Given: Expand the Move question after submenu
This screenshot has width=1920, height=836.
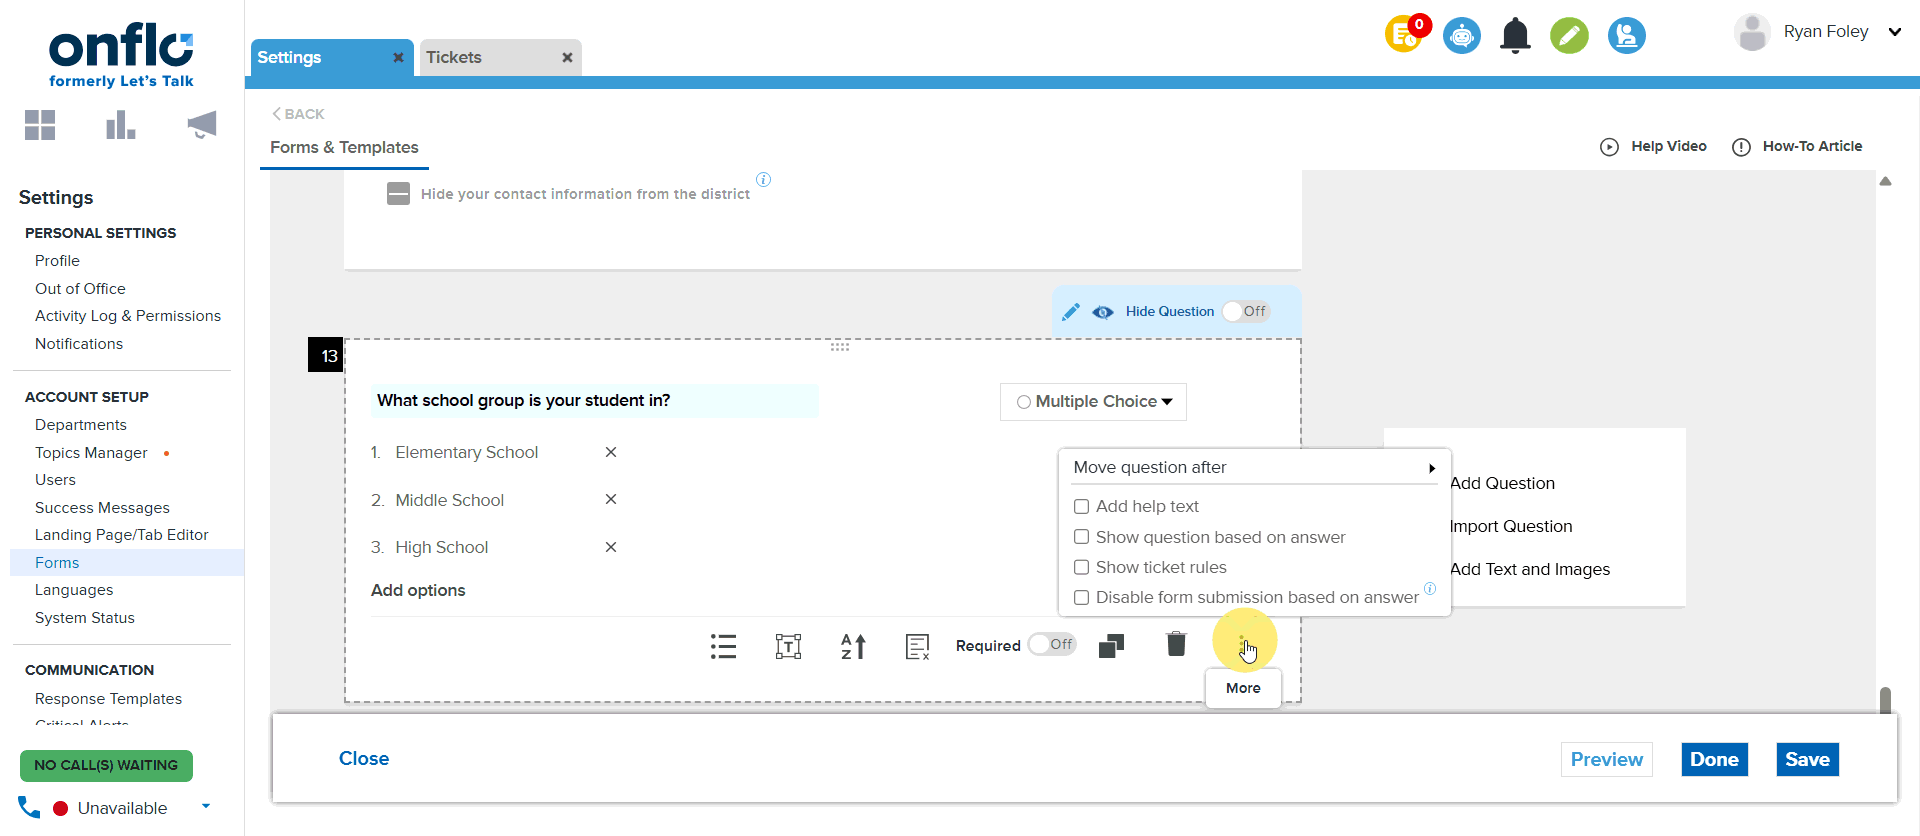Looking at the screenshot, I should click(1253, 468).
